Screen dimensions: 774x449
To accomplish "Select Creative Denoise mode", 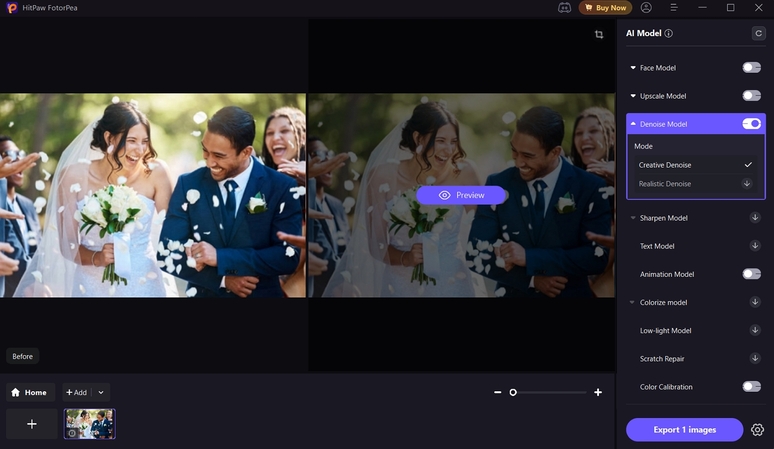I will tap(695, 165).
